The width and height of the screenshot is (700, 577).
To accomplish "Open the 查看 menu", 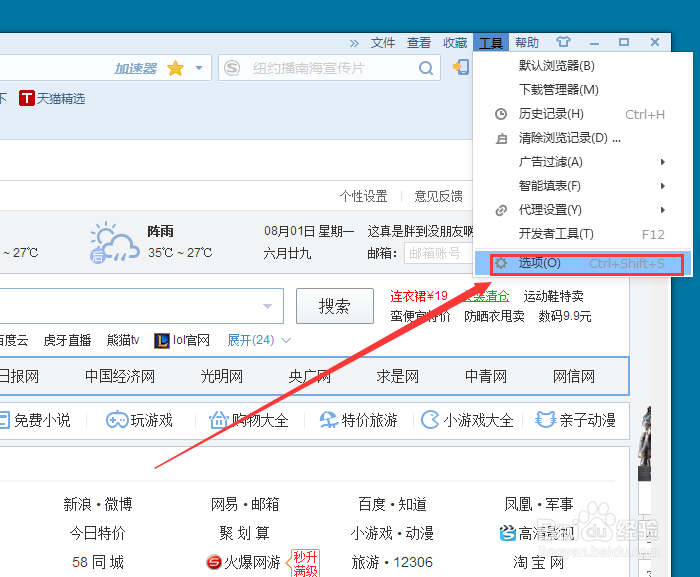I will click(x=419, y=43).
